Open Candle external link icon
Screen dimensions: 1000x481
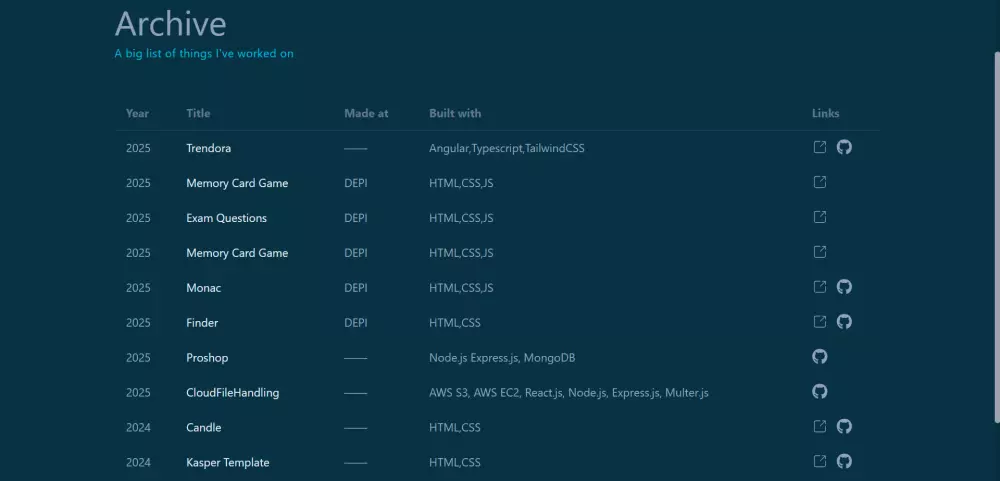pos(820,427)
